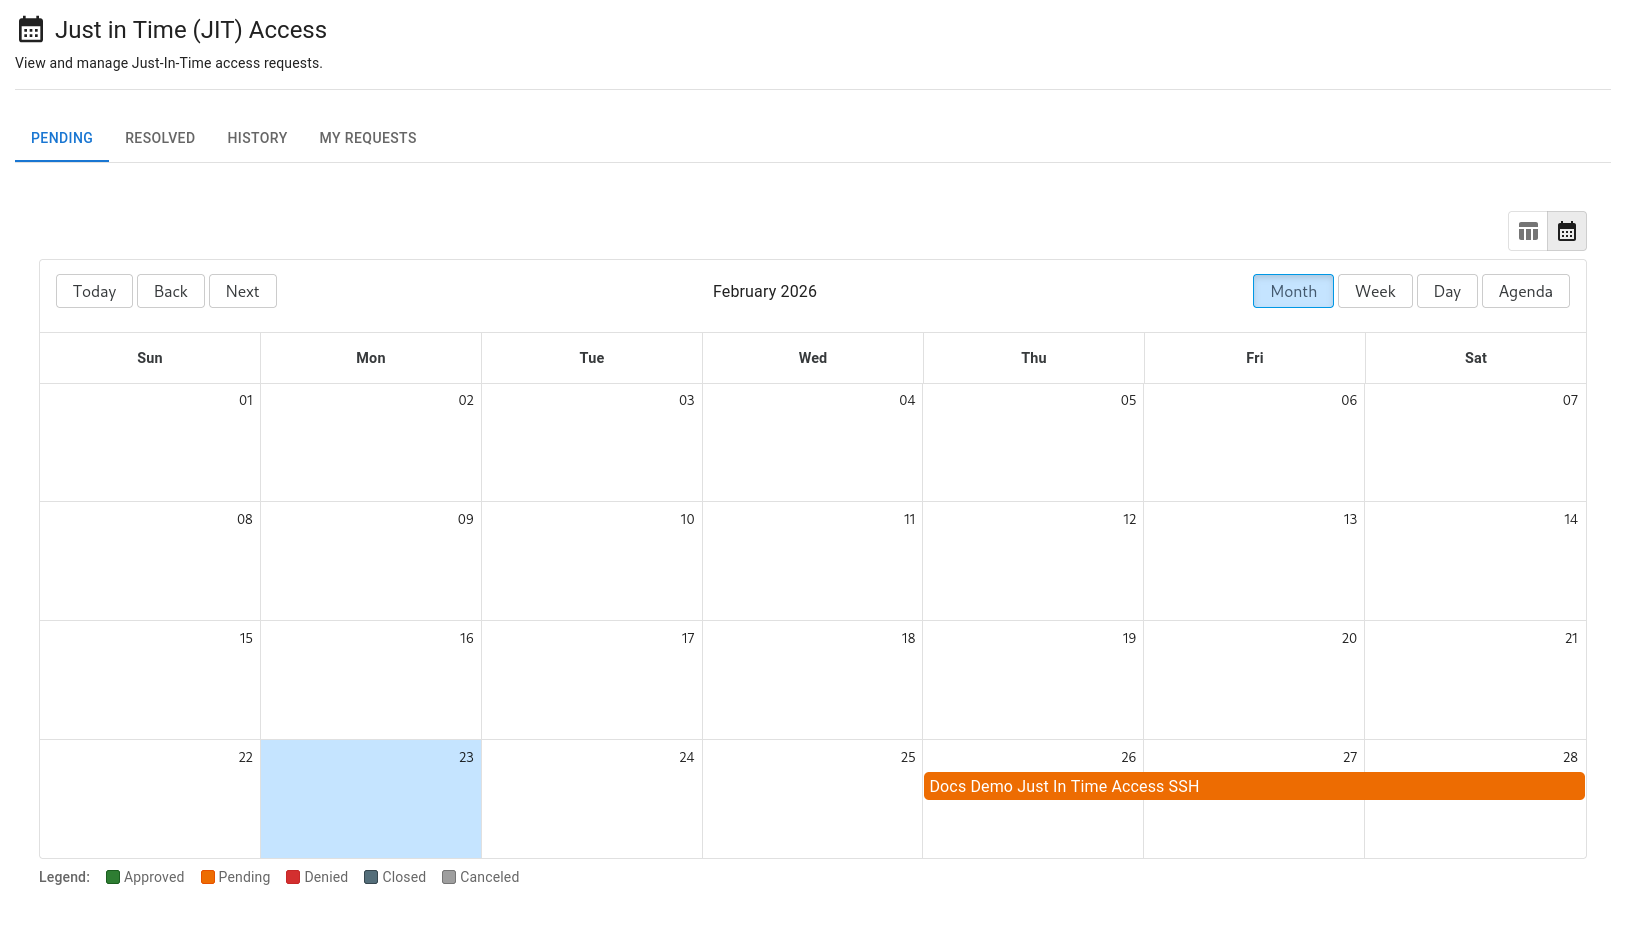This screenshot has height=925, width=1625.
Task: Click the green Approved legend swatch
Action: point(113,877)
